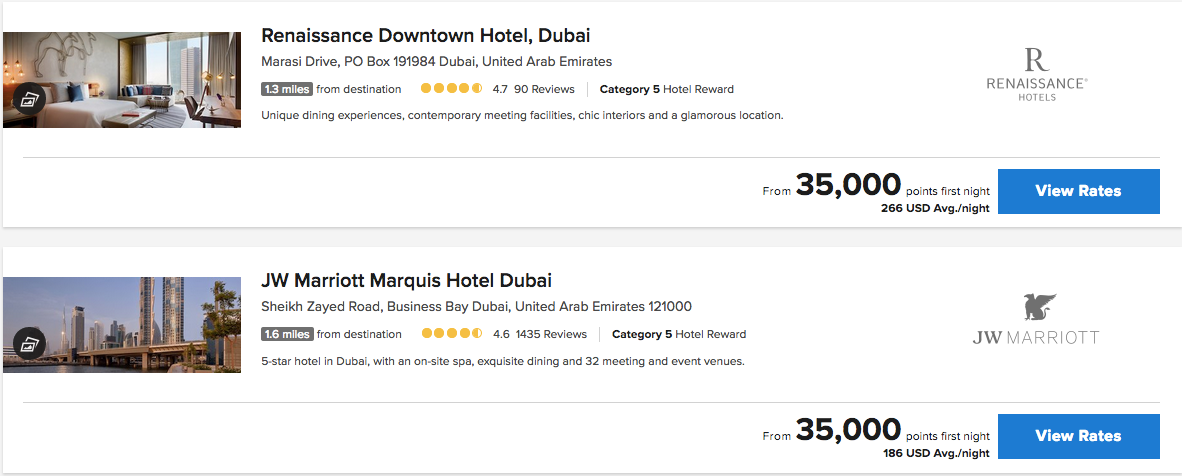Read the 90 Reviews for Renaissance
1182x476 pixels.
[x=544, y=89]
